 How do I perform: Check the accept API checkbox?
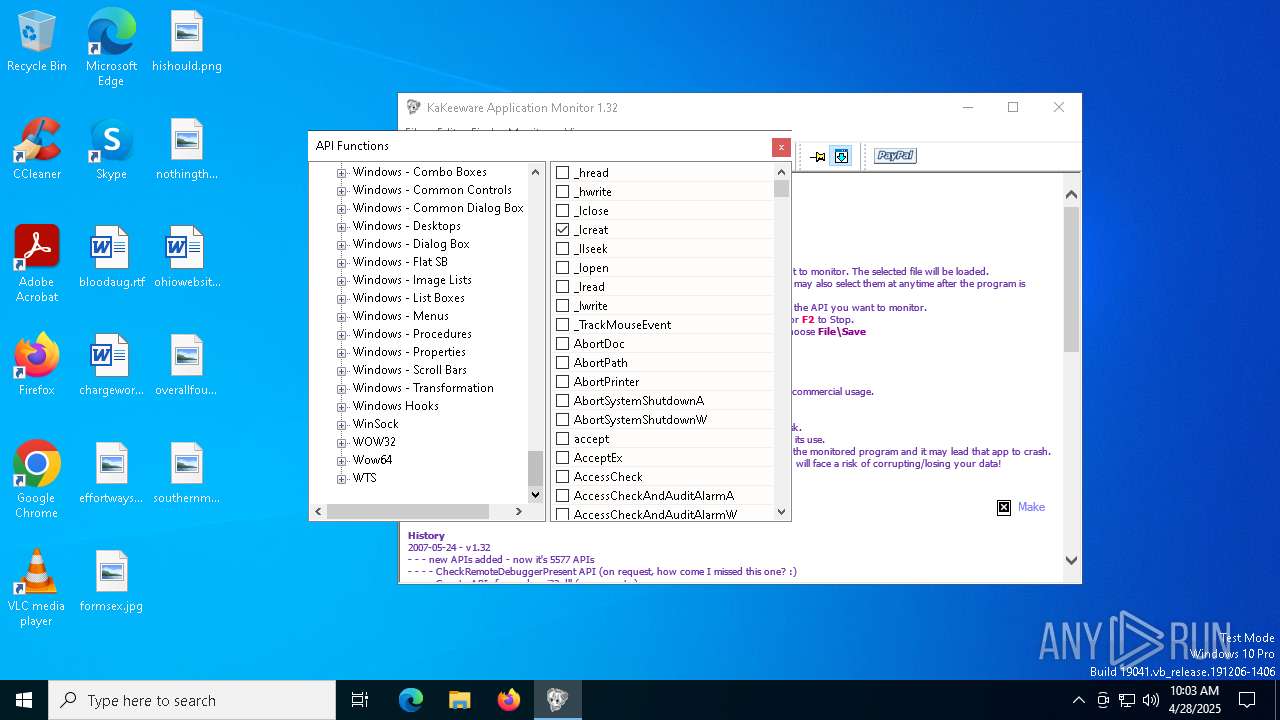[x=562, y=439]
